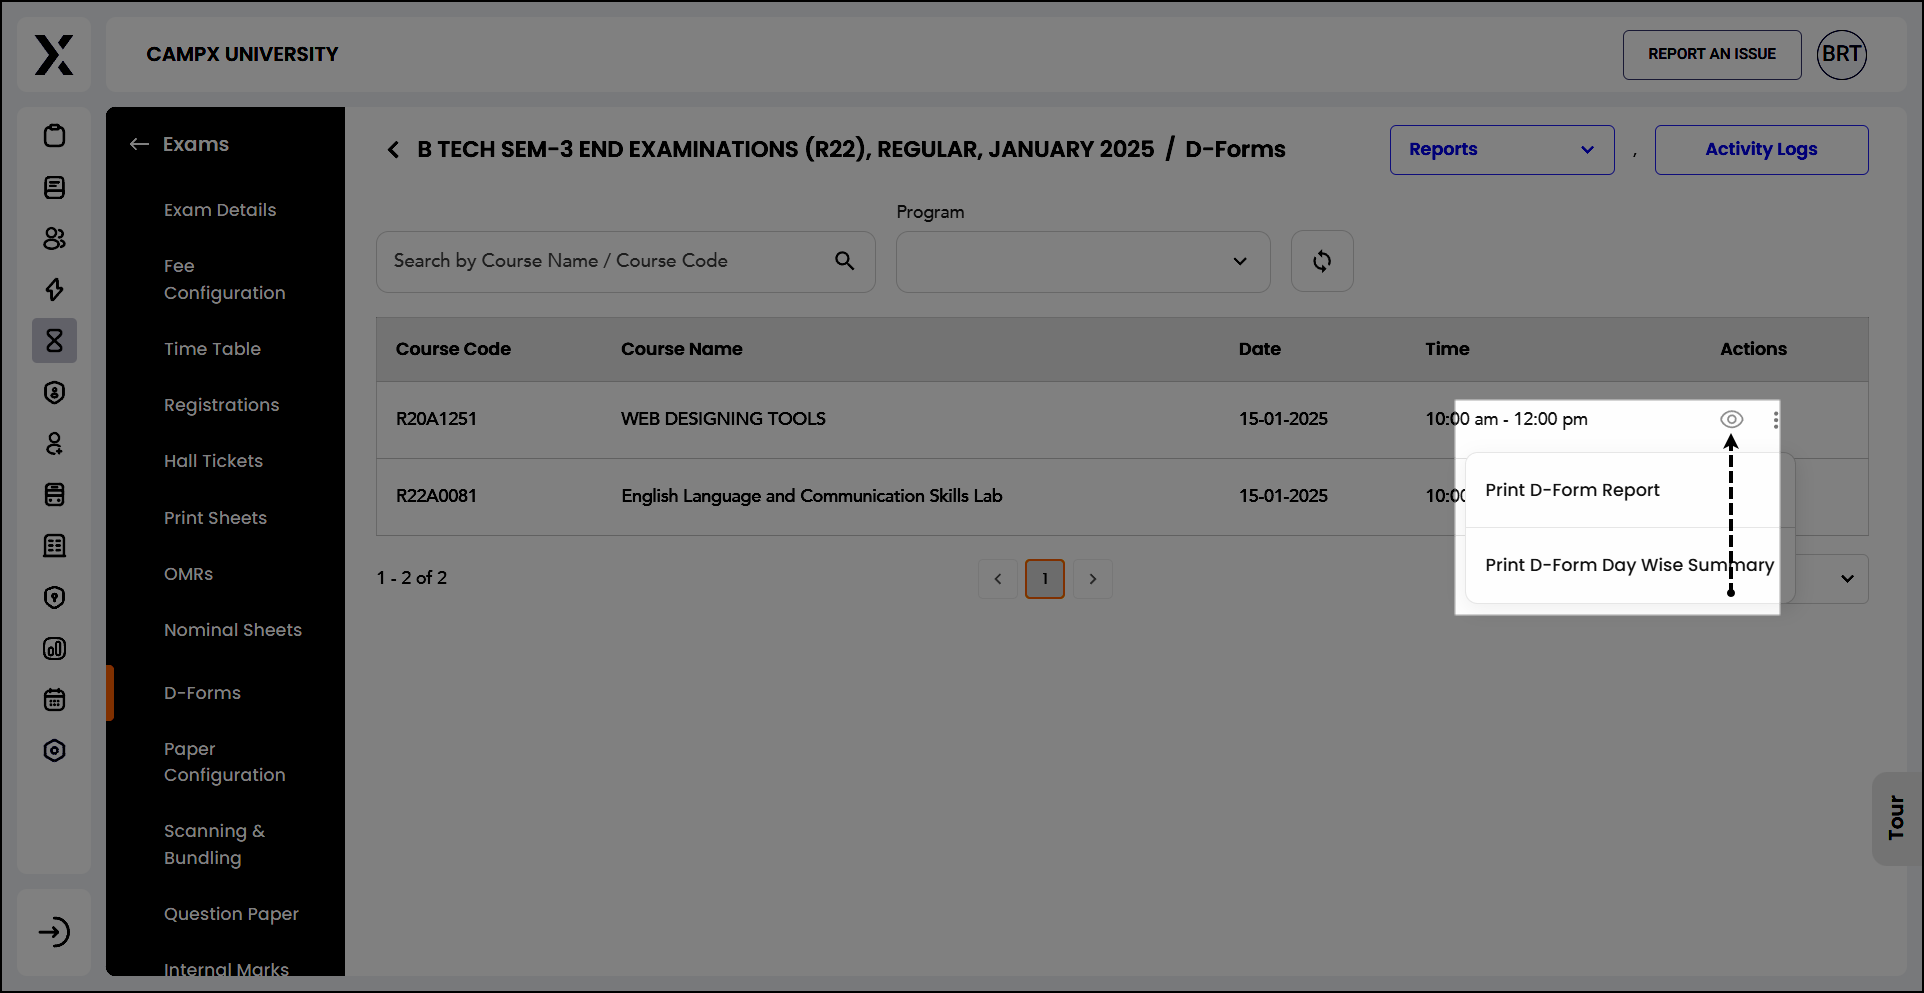This screenshot has height=993, width=1924.
Task: Open the dollar shield icon in left rail
Action: [55, 392]
